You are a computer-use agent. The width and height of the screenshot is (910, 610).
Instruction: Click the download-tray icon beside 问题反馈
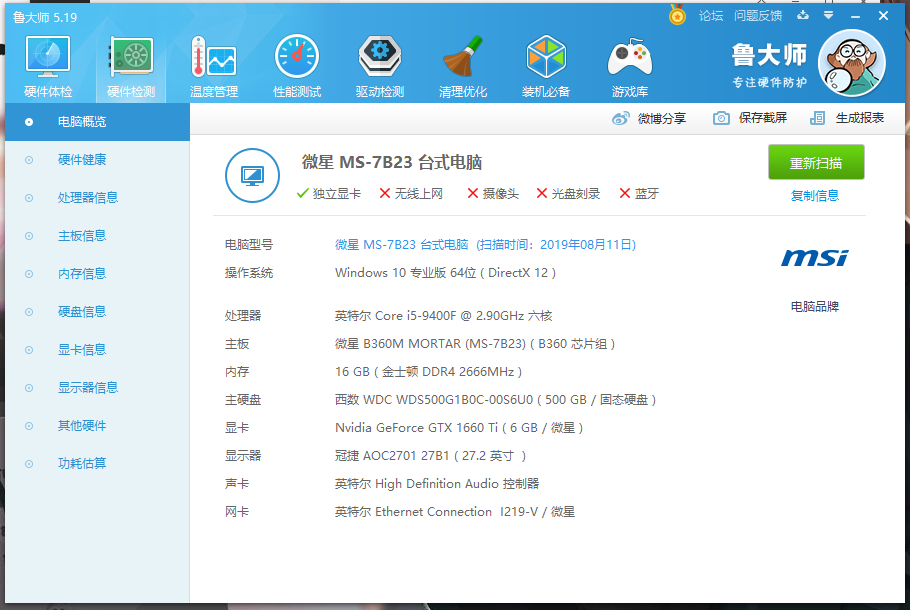pos(803,15)
